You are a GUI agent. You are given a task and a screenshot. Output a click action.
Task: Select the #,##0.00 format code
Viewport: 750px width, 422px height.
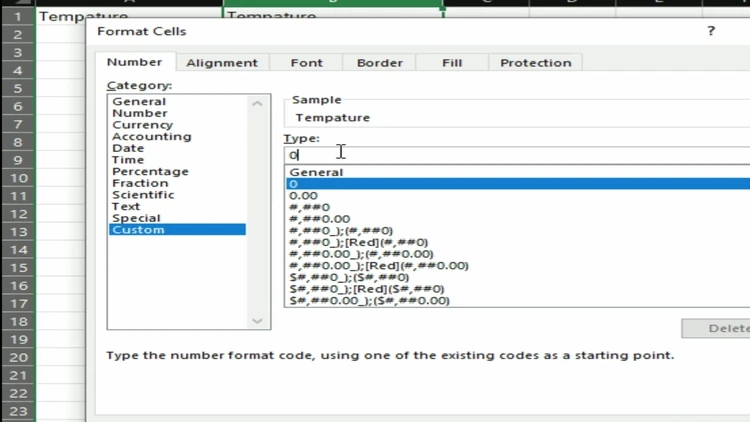518,219
